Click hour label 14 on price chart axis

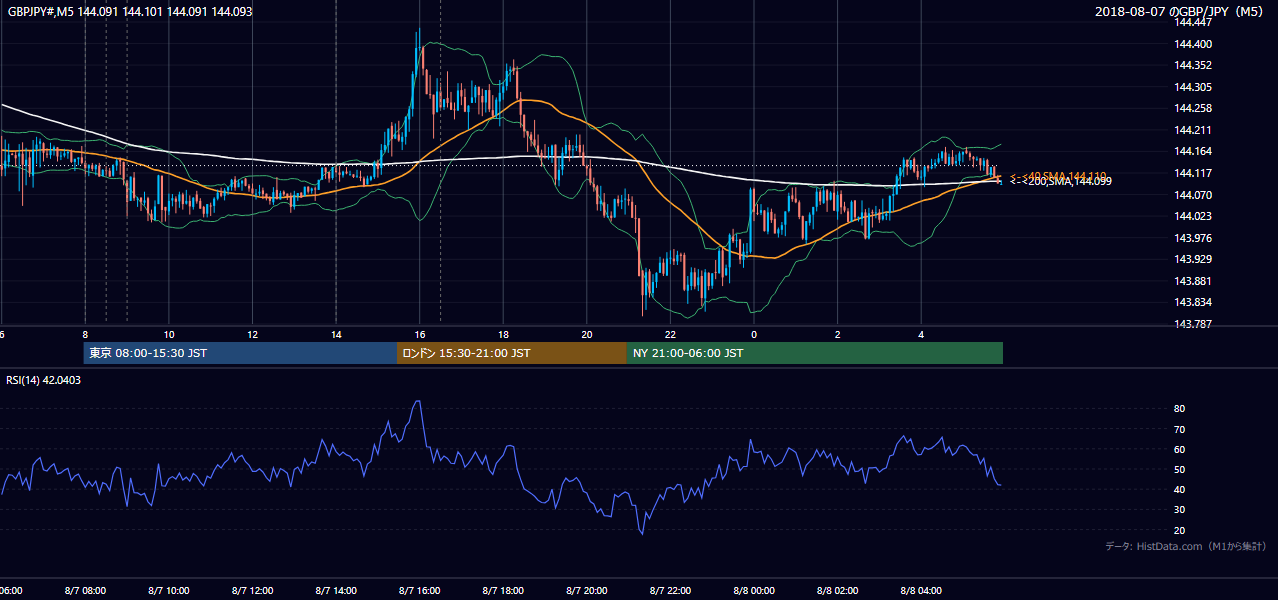click(x=336, y=334)
